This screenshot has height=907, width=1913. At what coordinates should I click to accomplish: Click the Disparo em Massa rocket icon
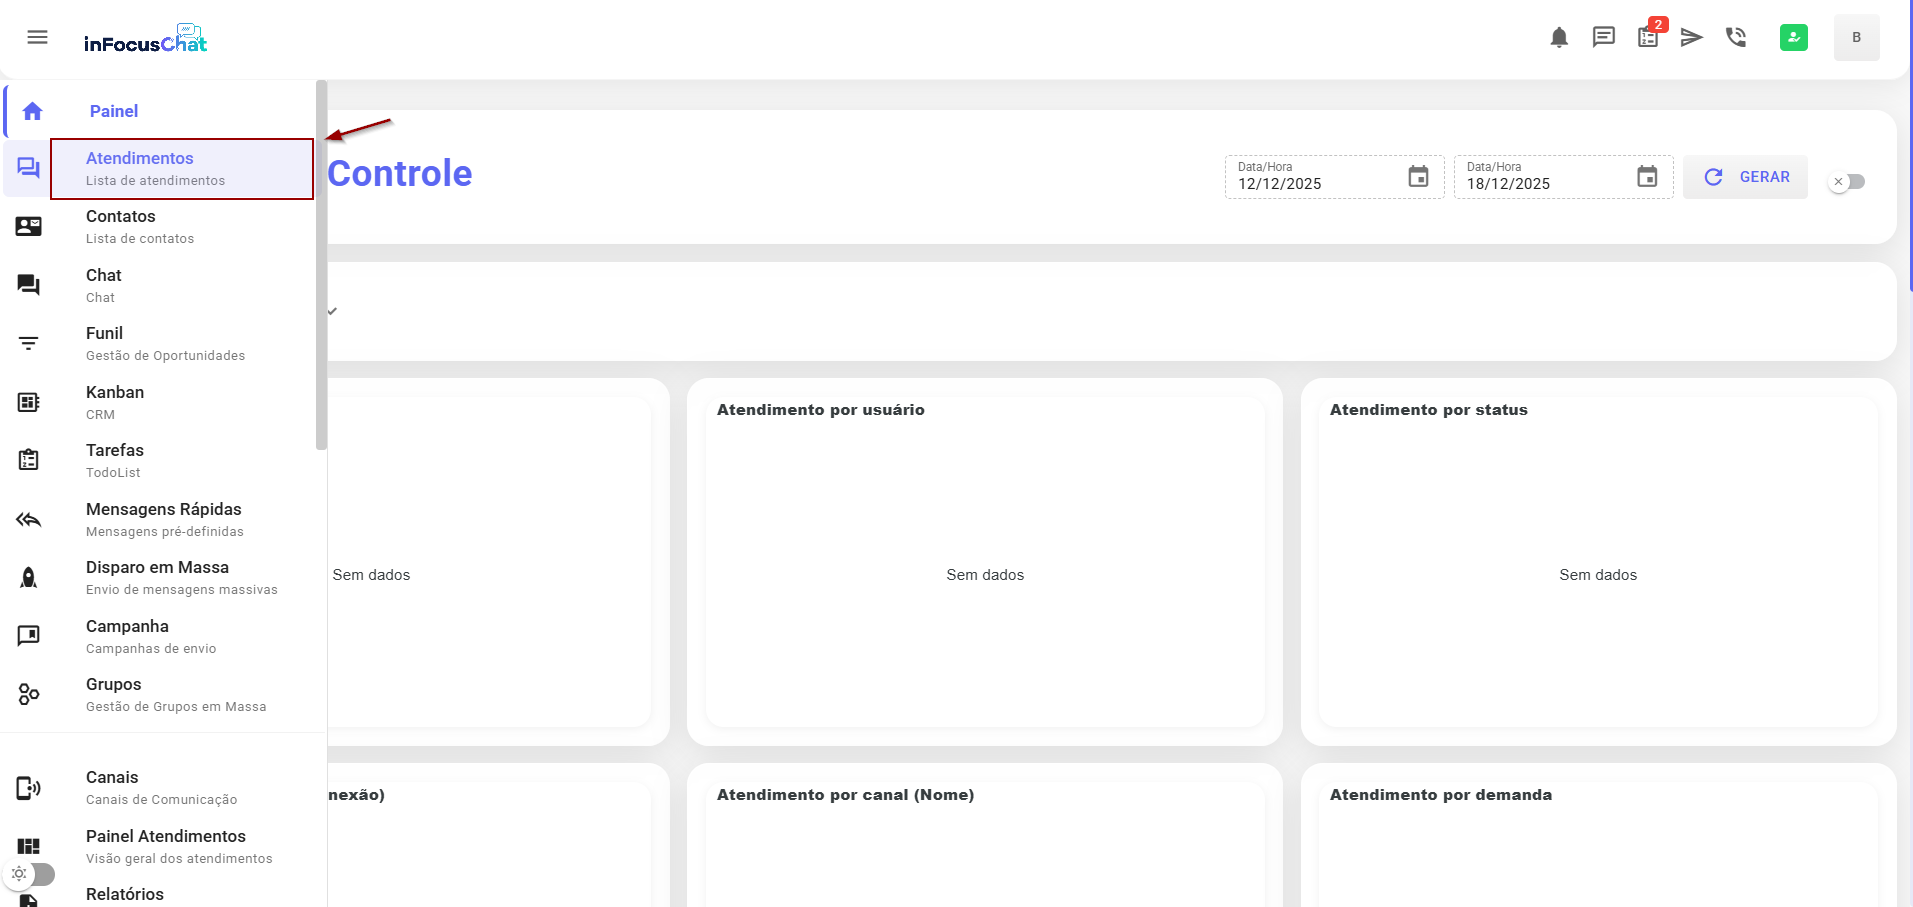coord(29,578)
